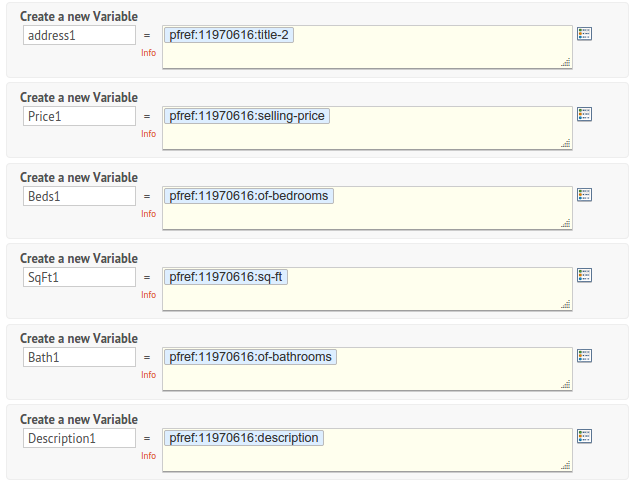Image resolution: width=633 pixels, height=482 pixels.
Task: Focus the Bath1 variable name field
Action: point(79,357)
